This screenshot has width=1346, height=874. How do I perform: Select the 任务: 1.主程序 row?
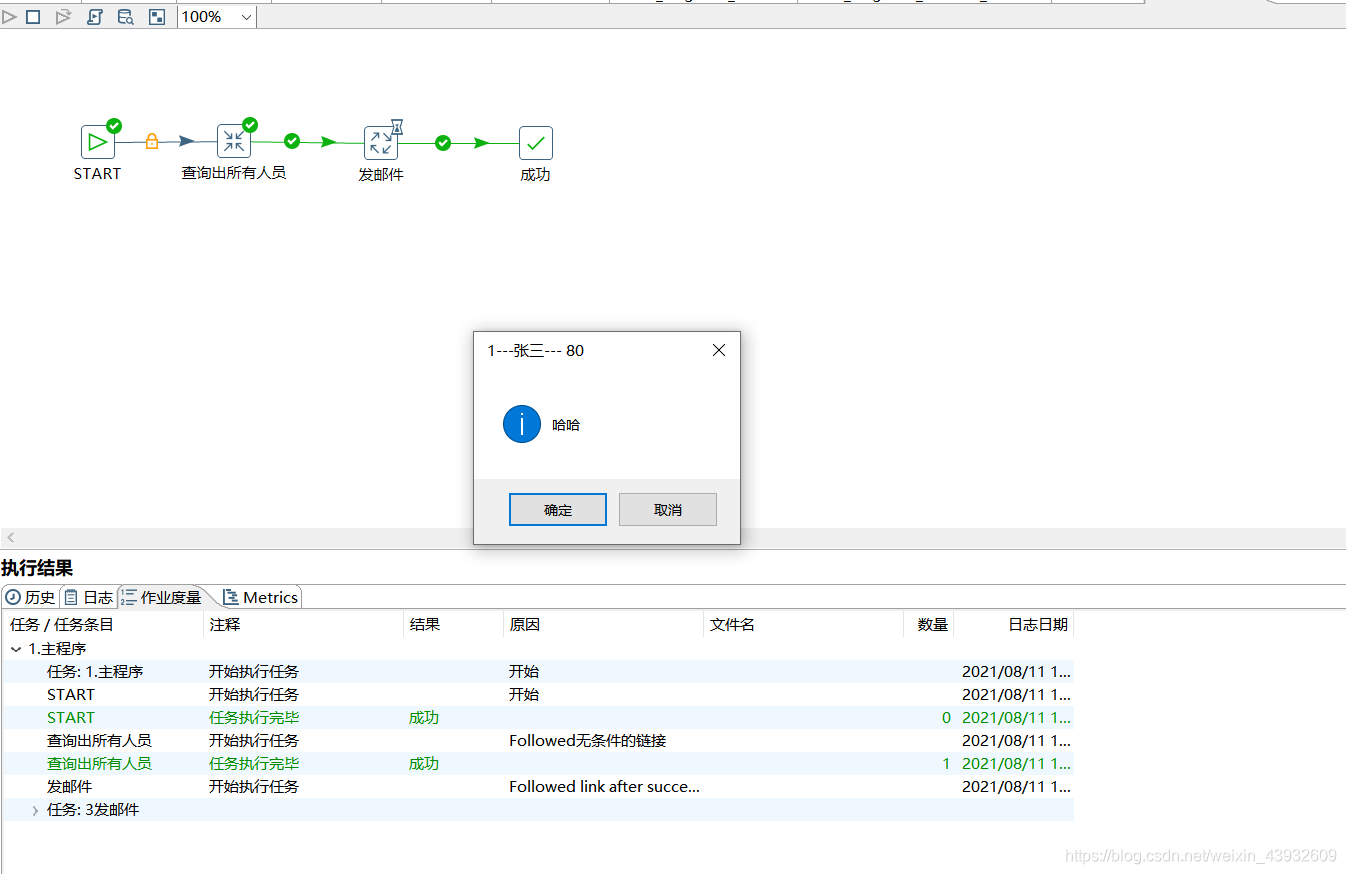tap(537, 671)
